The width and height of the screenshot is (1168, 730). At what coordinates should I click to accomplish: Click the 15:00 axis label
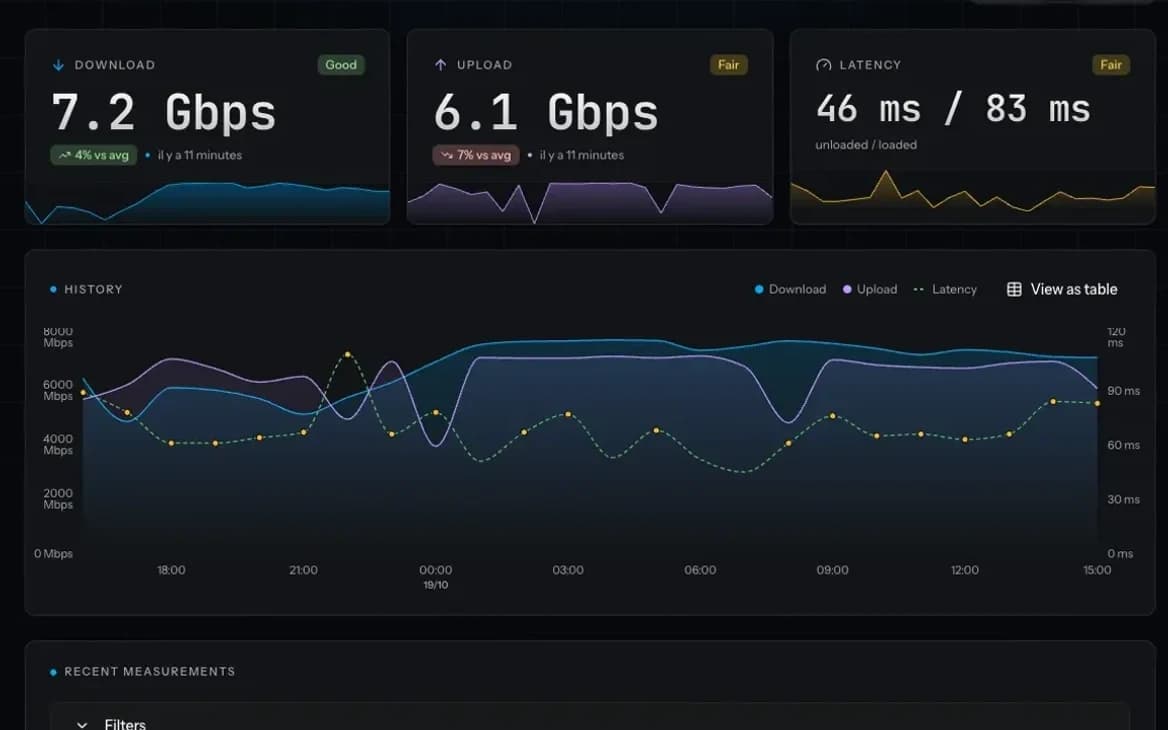[x=1096, y=570]
